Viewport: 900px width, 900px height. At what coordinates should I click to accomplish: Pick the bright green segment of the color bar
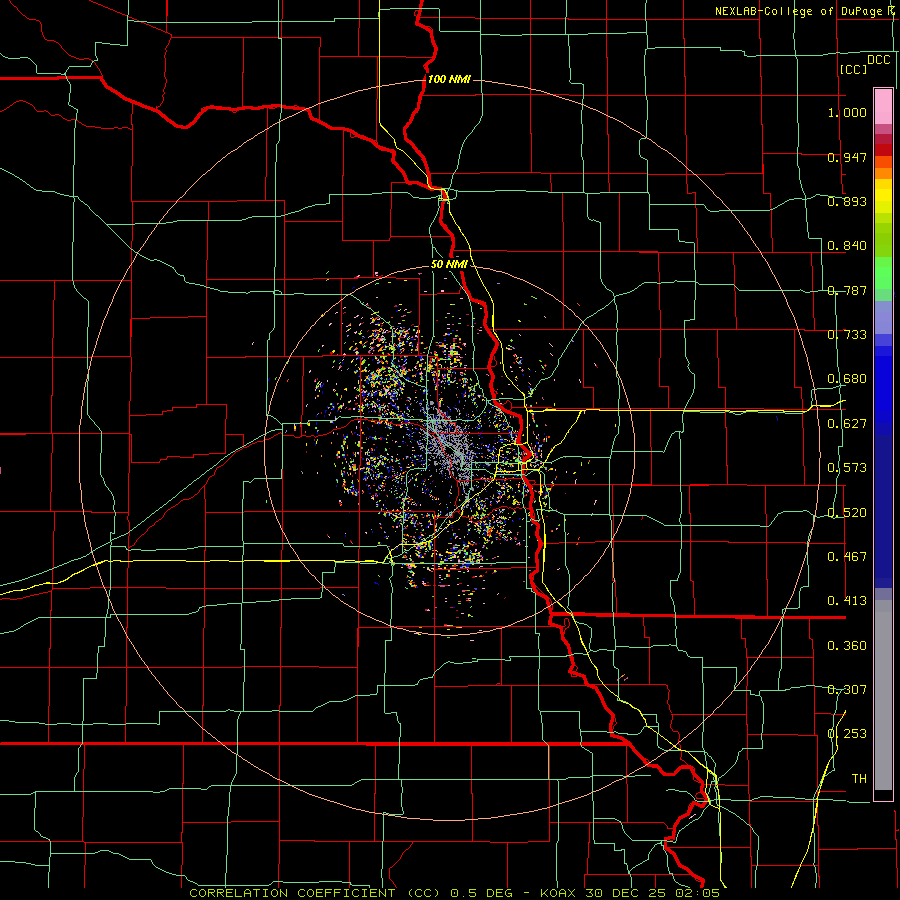coord(883,273)
